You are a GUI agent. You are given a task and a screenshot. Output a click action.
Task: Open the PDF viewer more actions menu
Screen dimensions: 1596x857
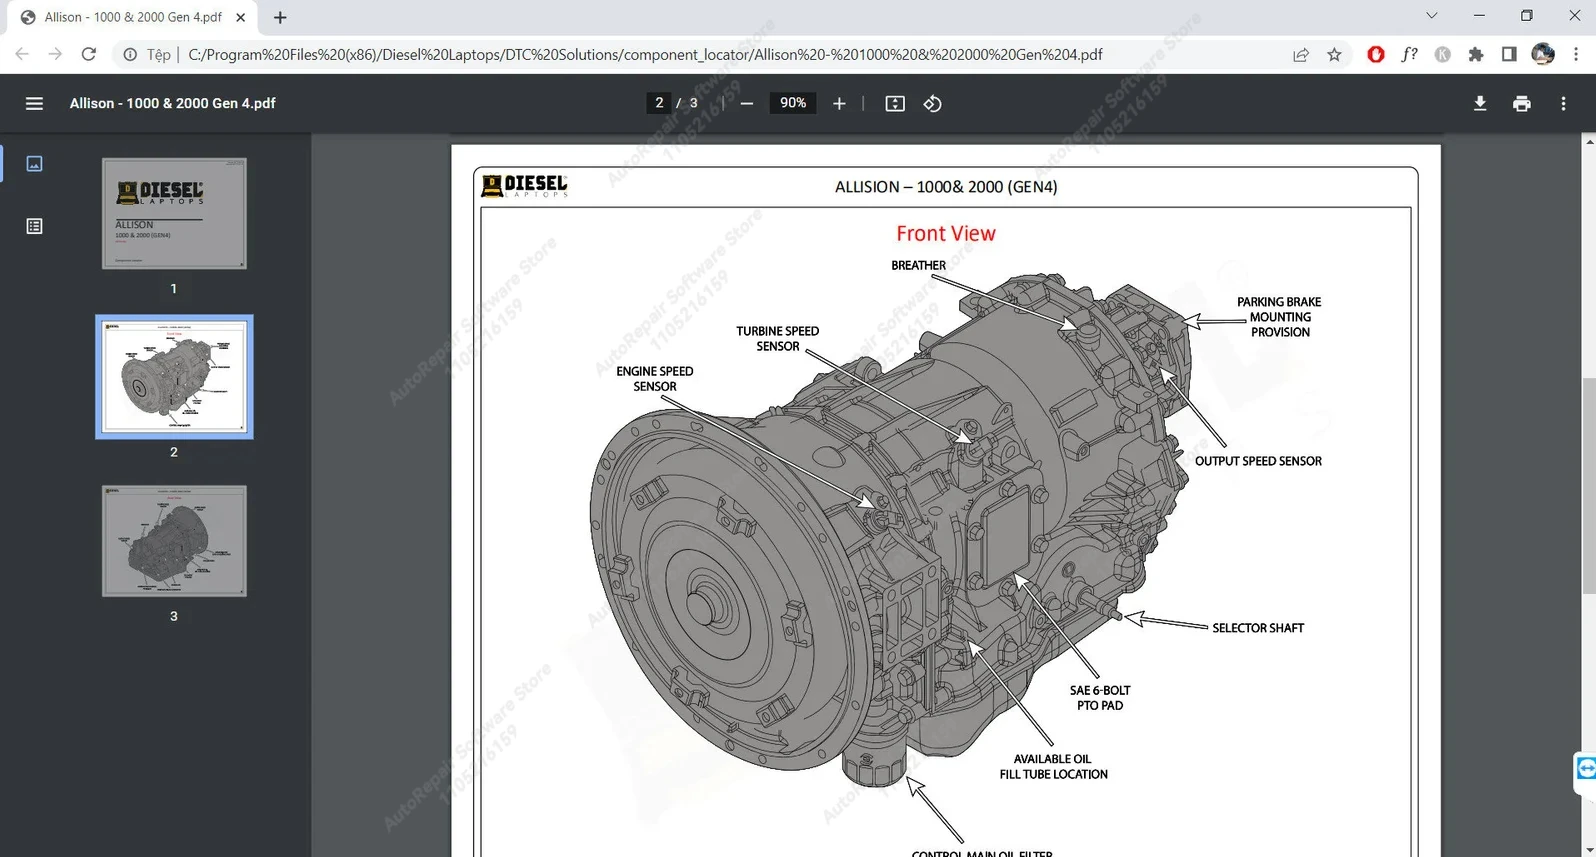(x=1563, y=103)
